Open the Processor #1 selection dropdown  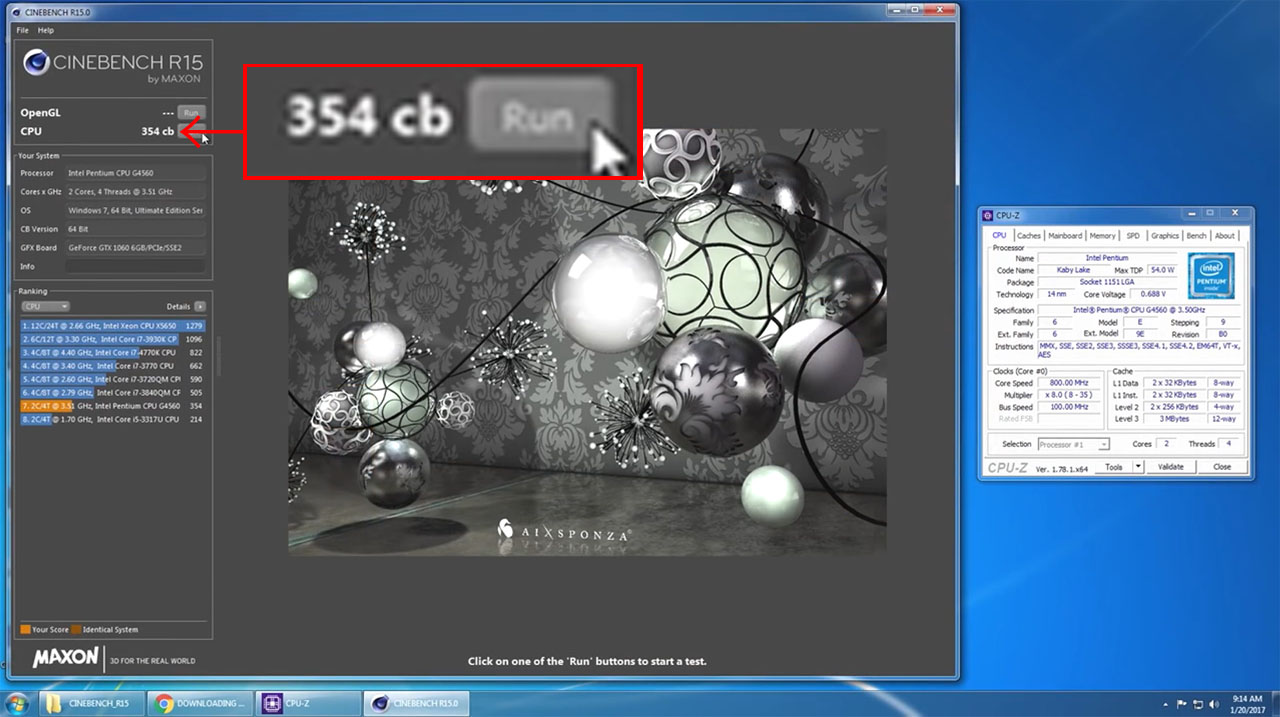1073,444
